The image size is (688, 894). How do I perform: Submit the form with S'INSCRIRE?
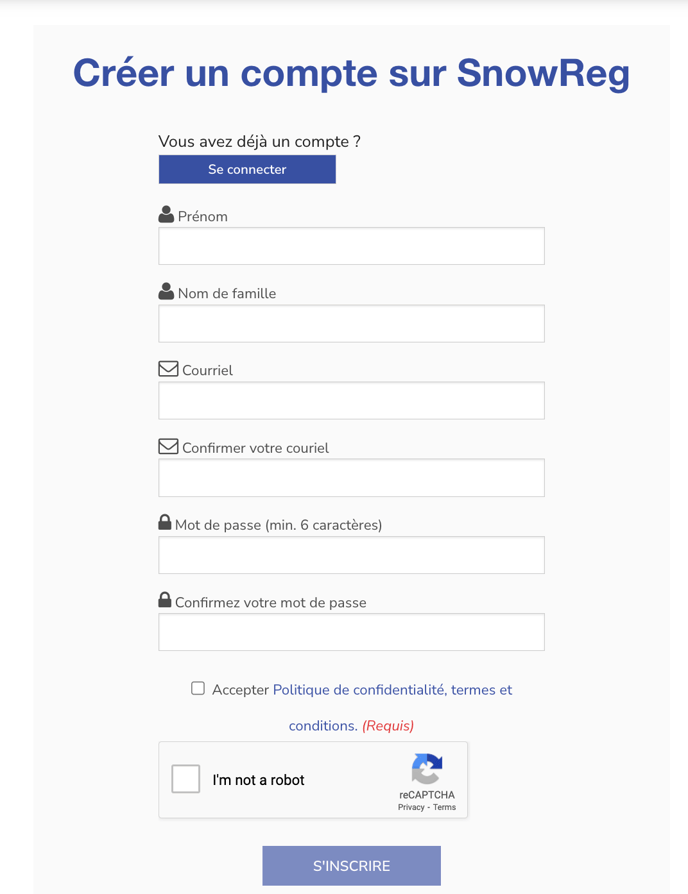tap(352, 865)
